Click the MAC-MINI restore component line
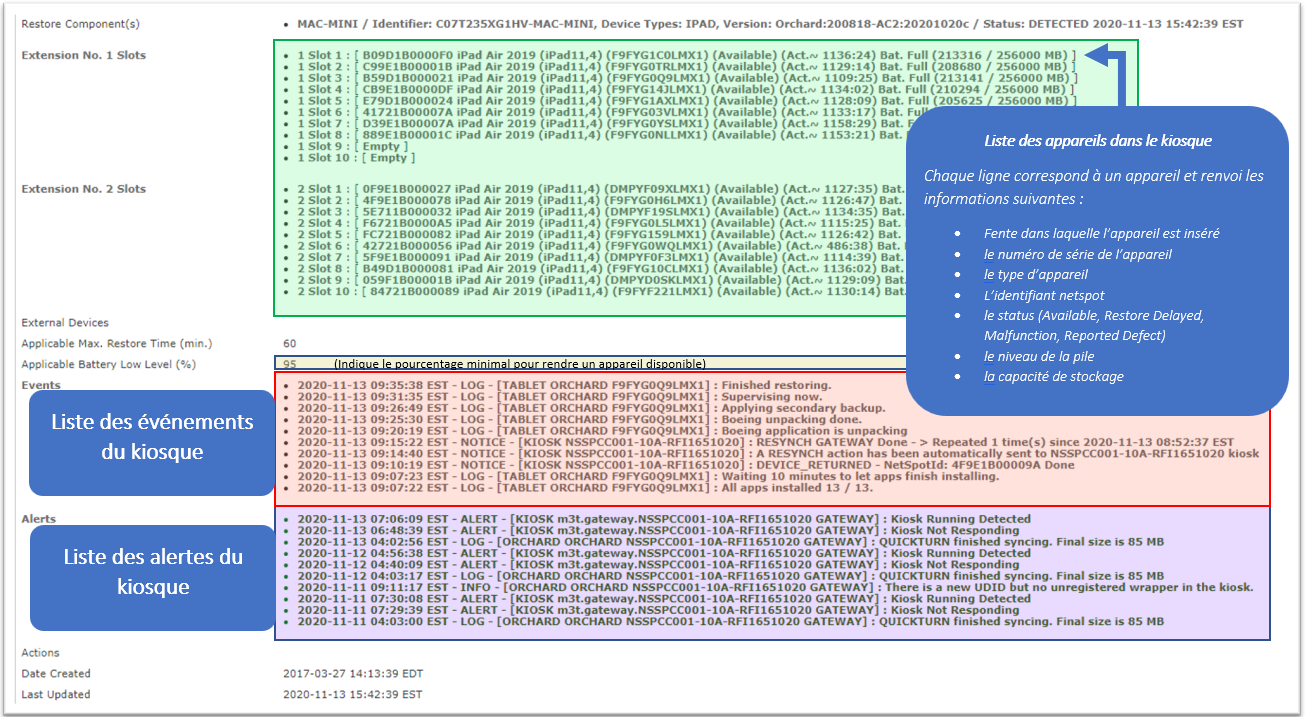The height and width of the screenshot is (717, 1305). (770, 23)
